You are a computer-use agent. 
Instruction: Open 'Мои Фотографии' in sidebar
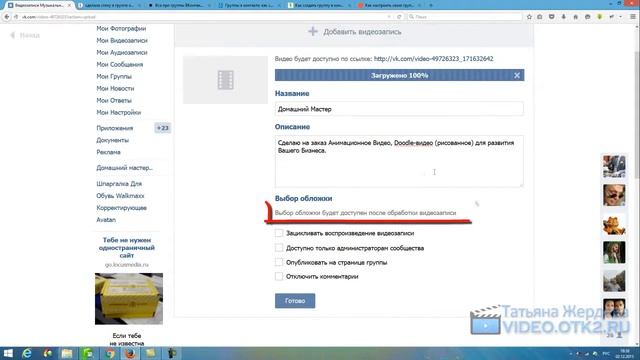pos(121,28)
